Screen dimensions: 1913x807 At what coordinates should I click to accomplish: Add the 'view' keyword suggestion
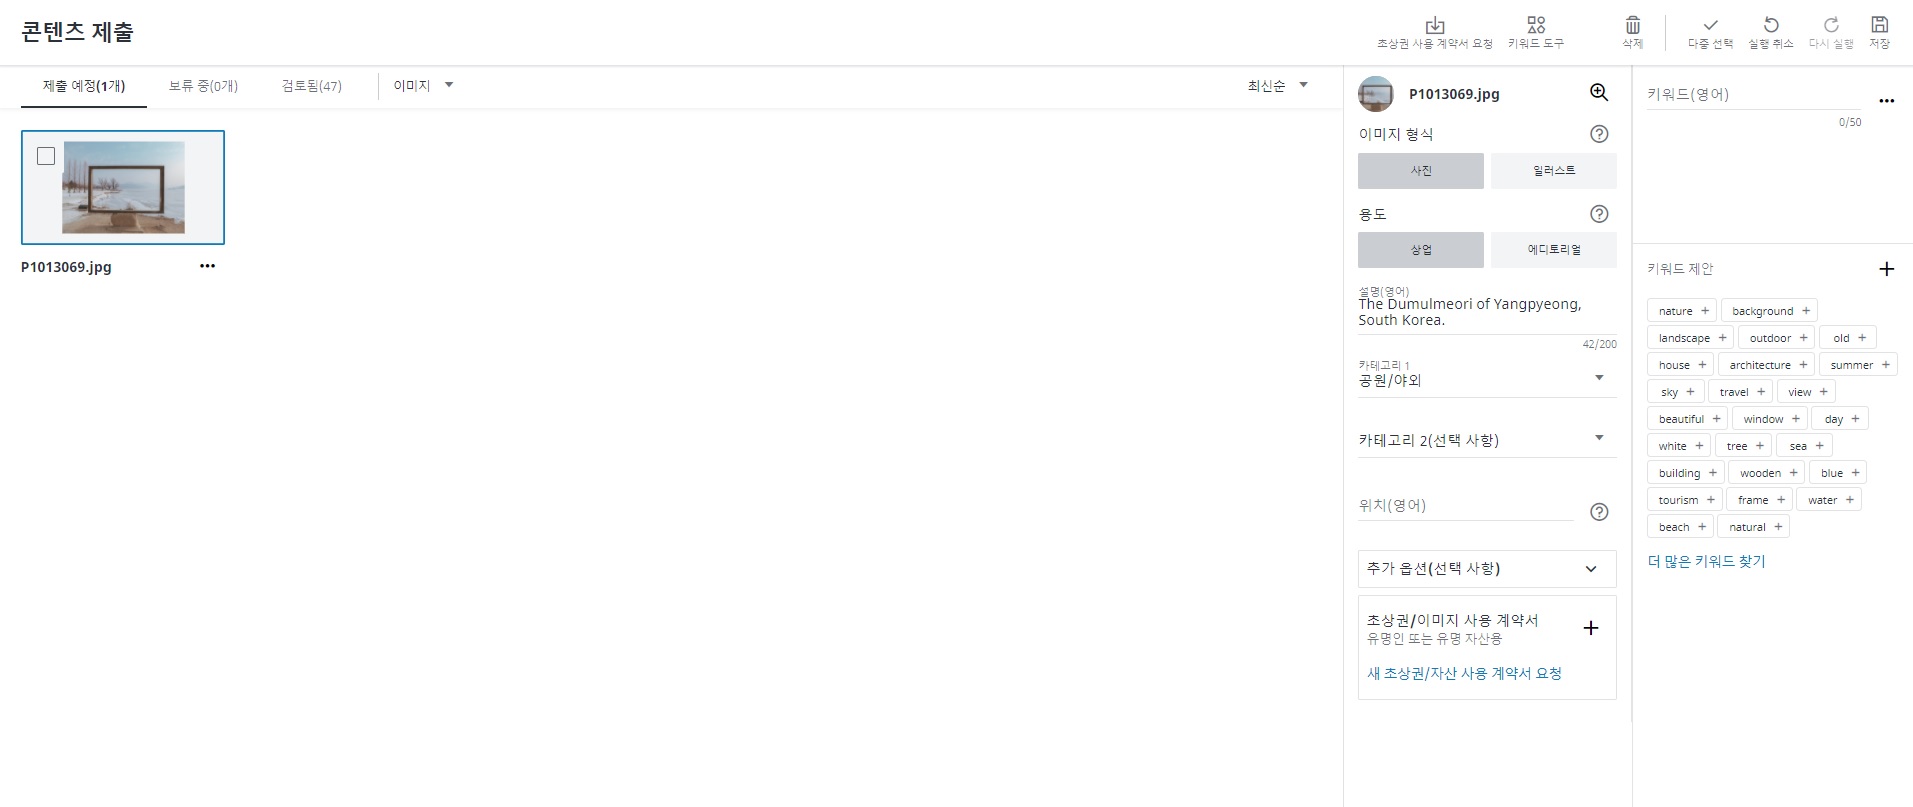click(x=1806, y=392)
